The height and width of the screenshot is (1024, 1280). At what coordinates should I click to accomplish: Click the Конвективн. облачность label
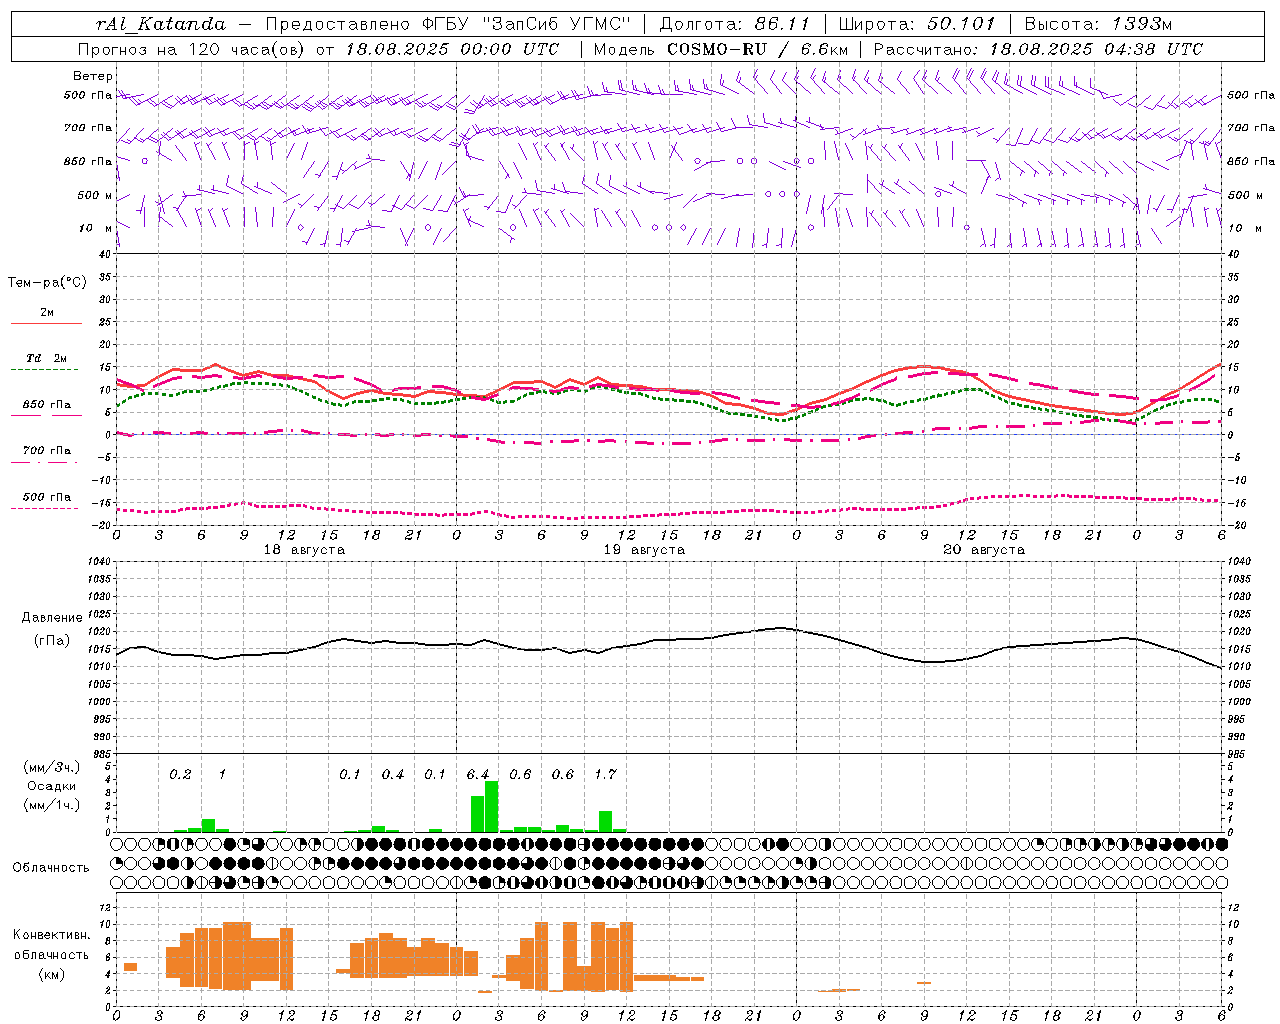coord(51,945)
